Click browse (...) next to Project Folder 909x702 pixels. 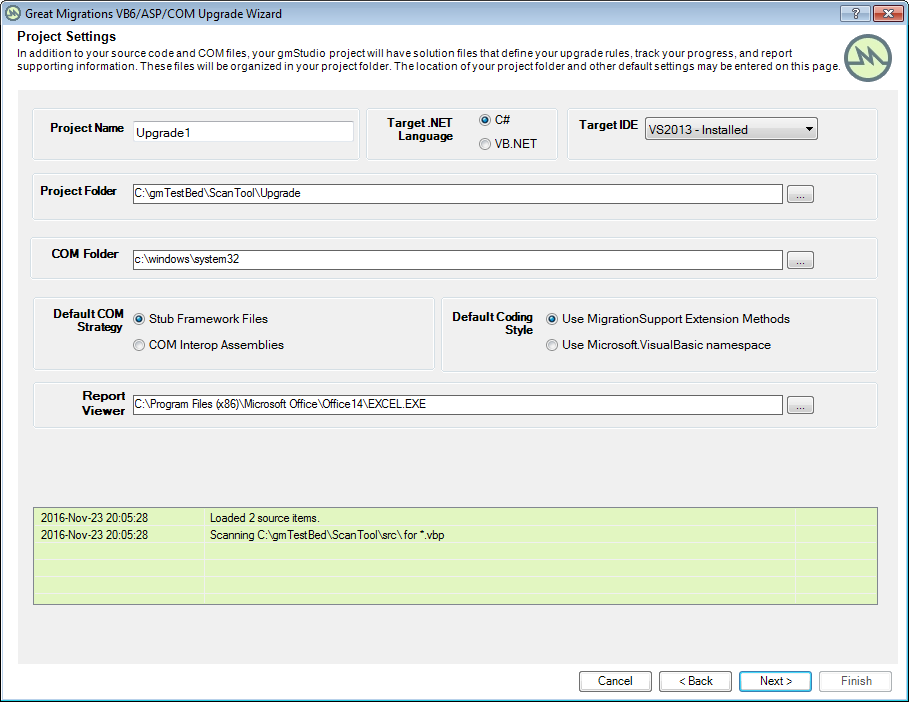pyautogui.click(x=800, y=194)
